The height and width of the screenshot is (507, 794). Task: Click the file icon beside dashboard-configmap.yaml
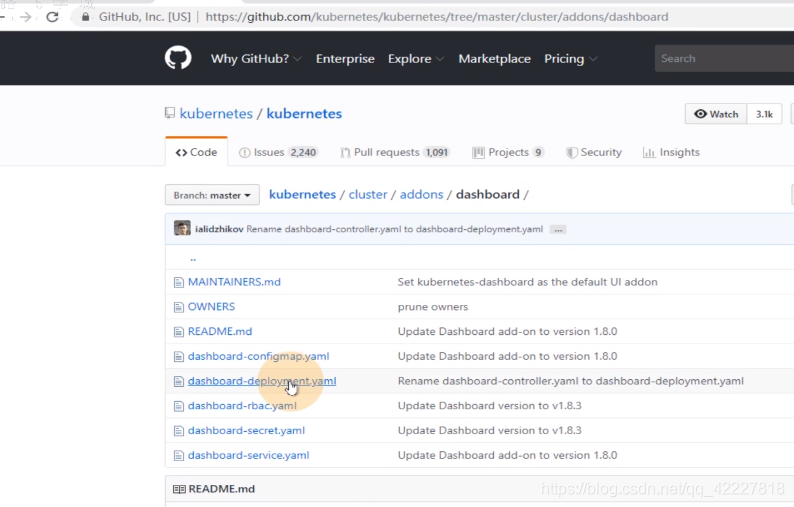(178, 357)
